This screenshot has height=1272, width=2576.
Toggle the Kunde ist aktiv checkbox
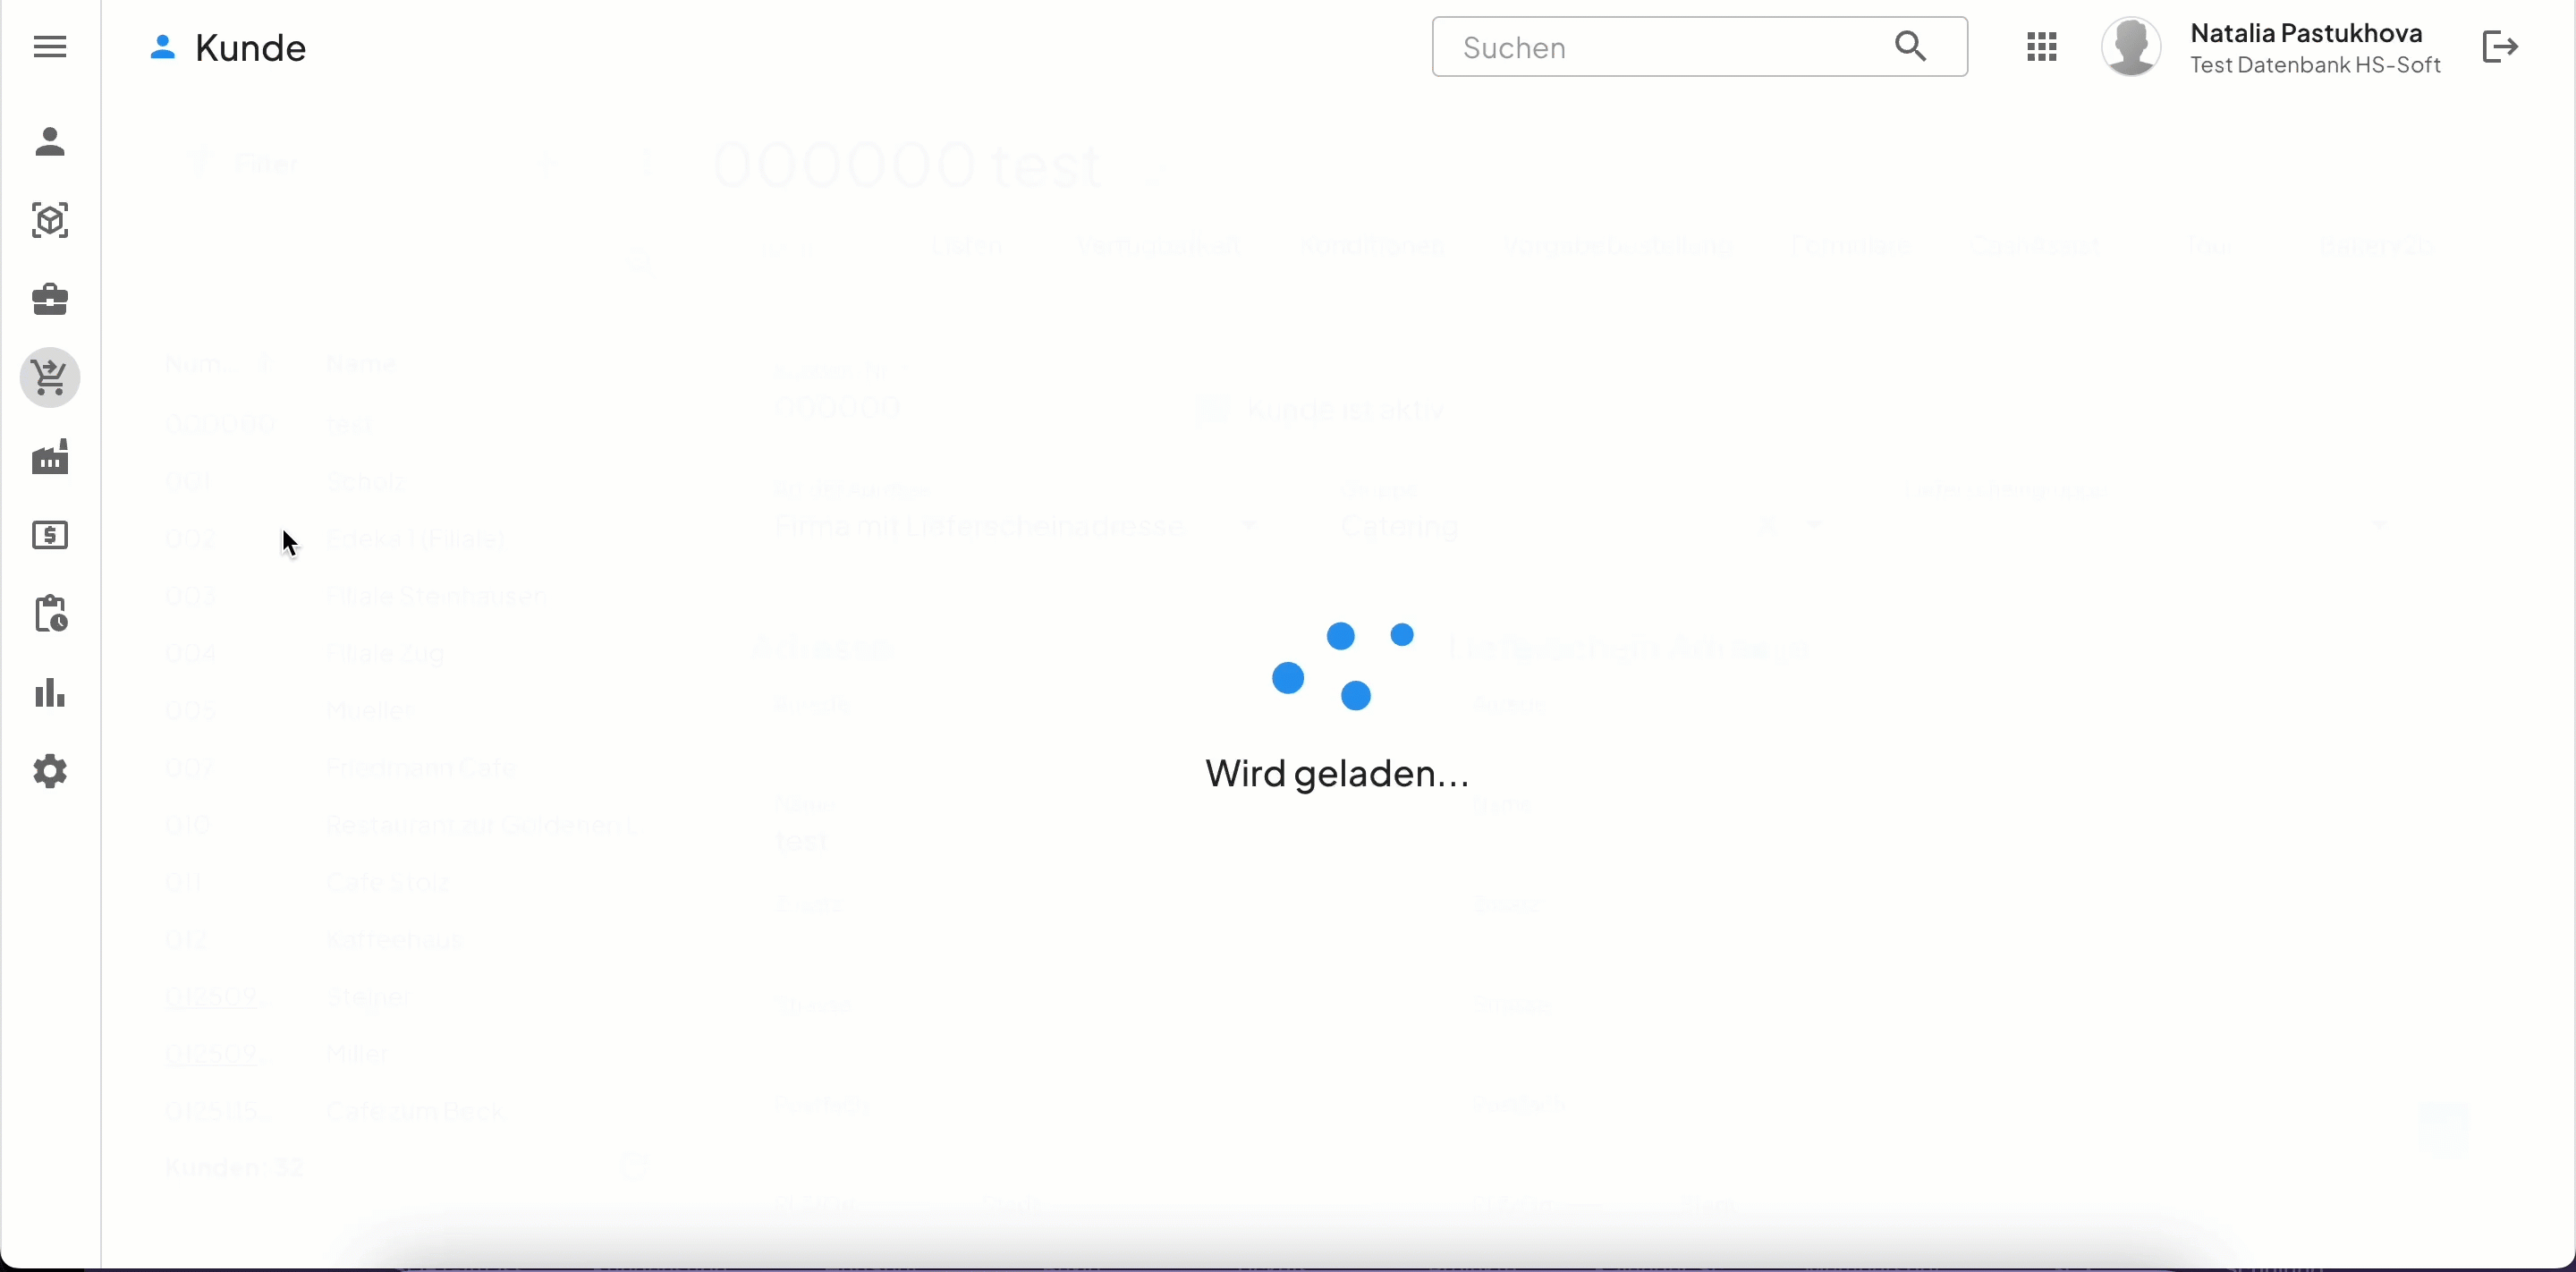[x=1213, y=410]
